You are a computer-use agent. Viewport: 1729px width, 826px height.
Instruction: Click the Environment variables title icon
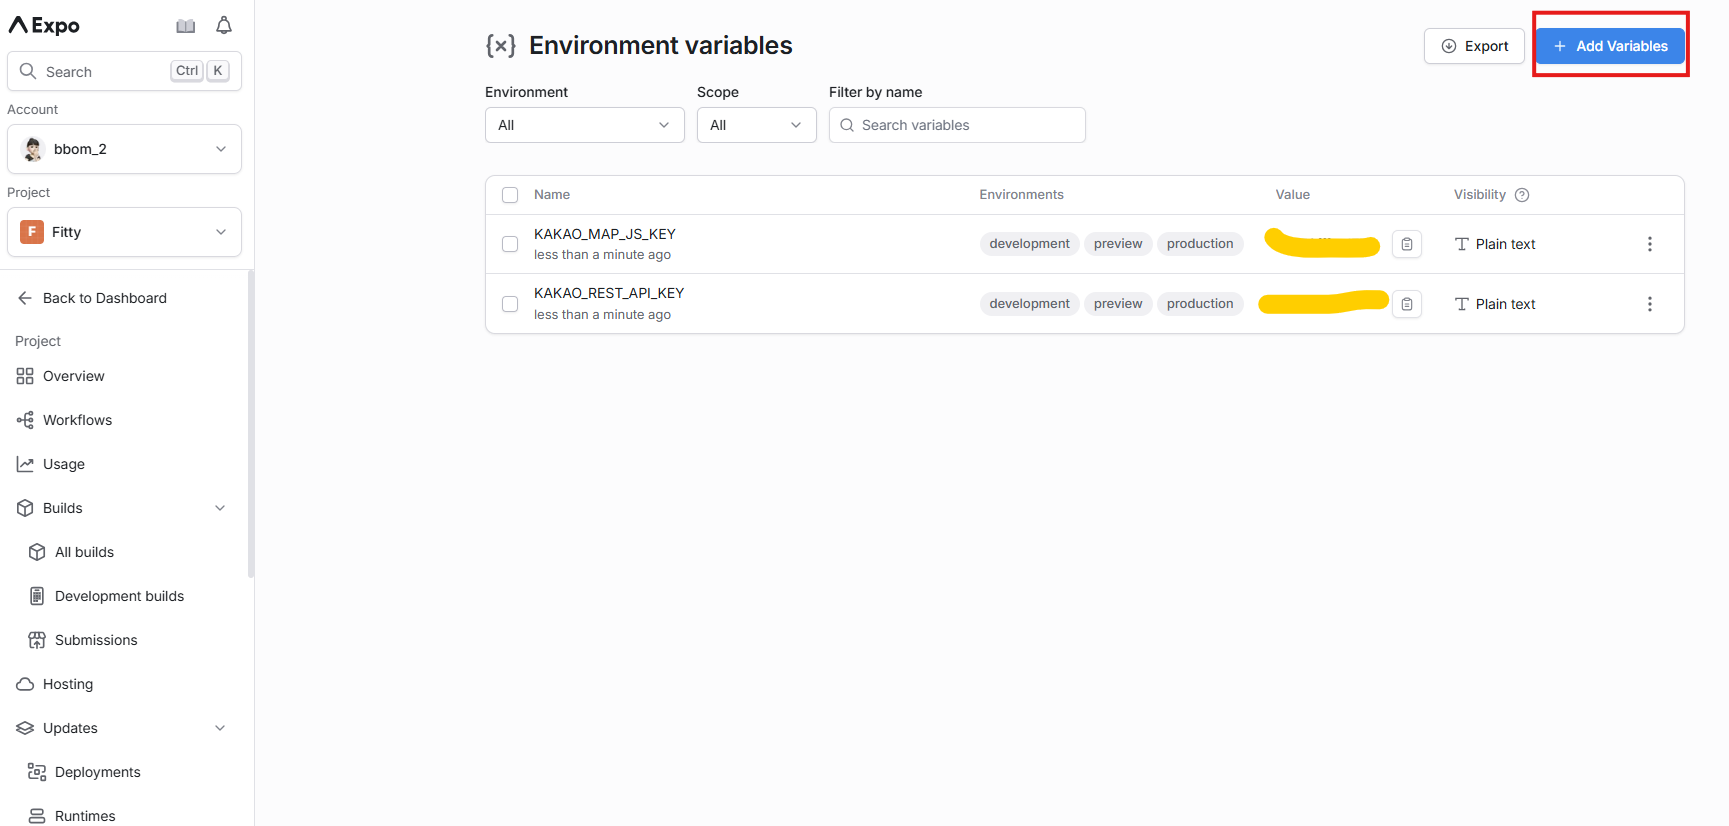pyautogui.click(x=501, y=46)
